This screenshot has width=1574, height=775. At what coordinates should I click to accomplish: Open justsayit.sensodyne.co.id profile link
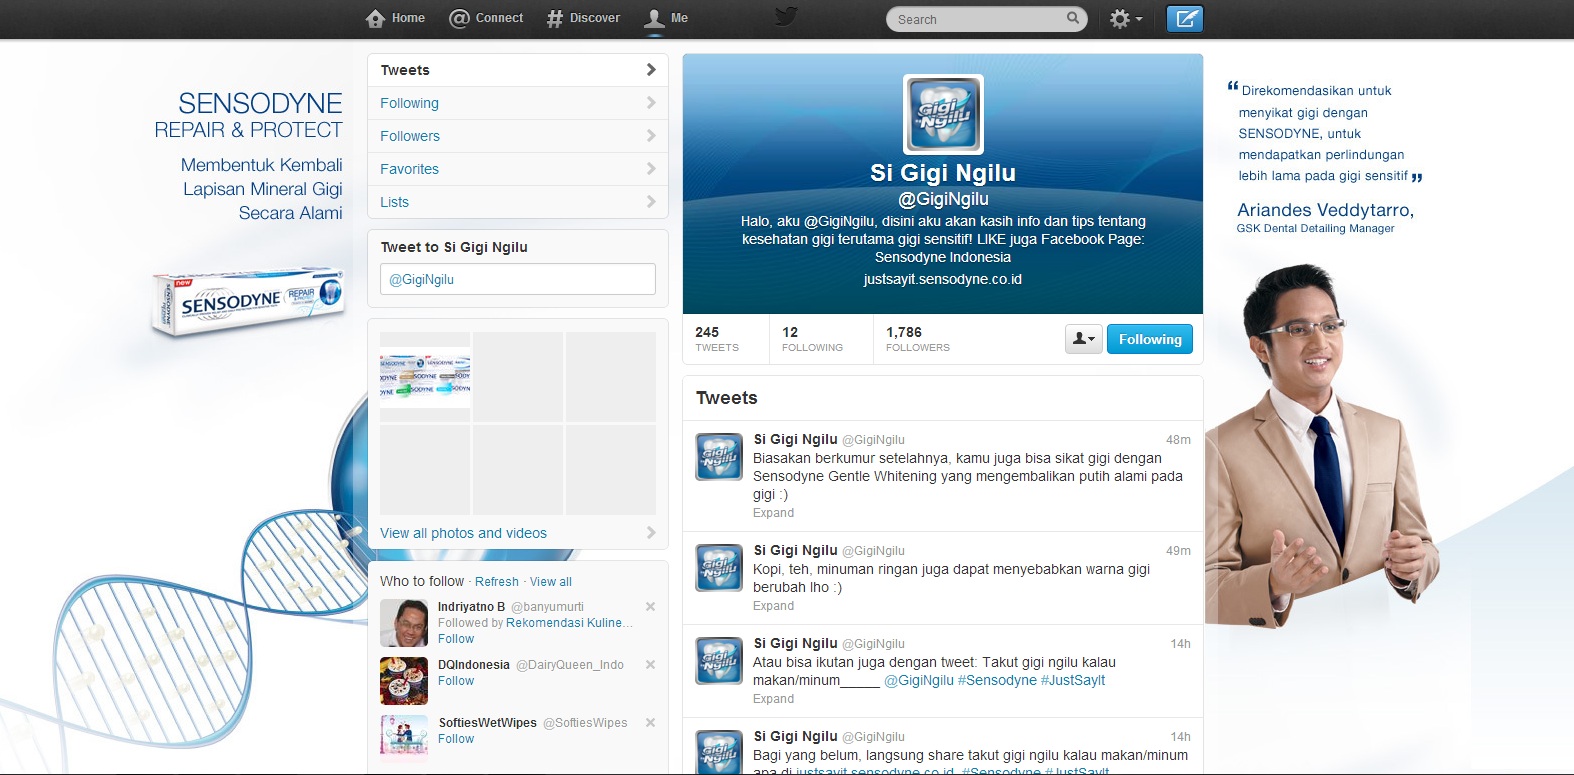943,279
